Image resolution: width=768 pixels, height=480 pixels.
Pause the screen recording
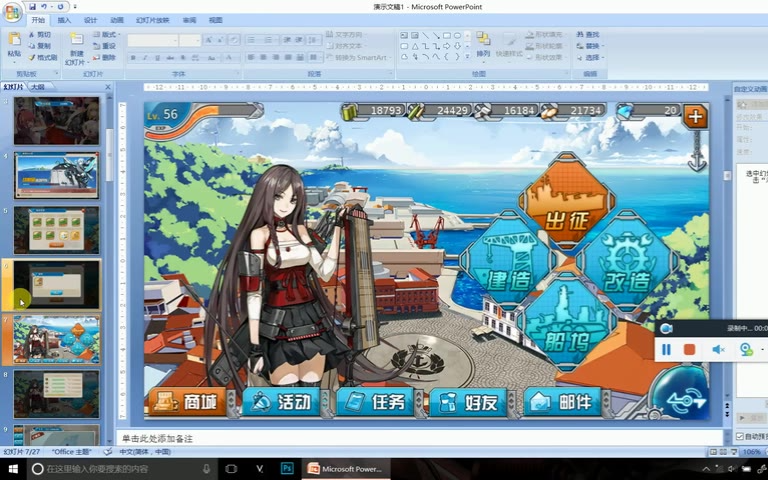pos(666,349)
